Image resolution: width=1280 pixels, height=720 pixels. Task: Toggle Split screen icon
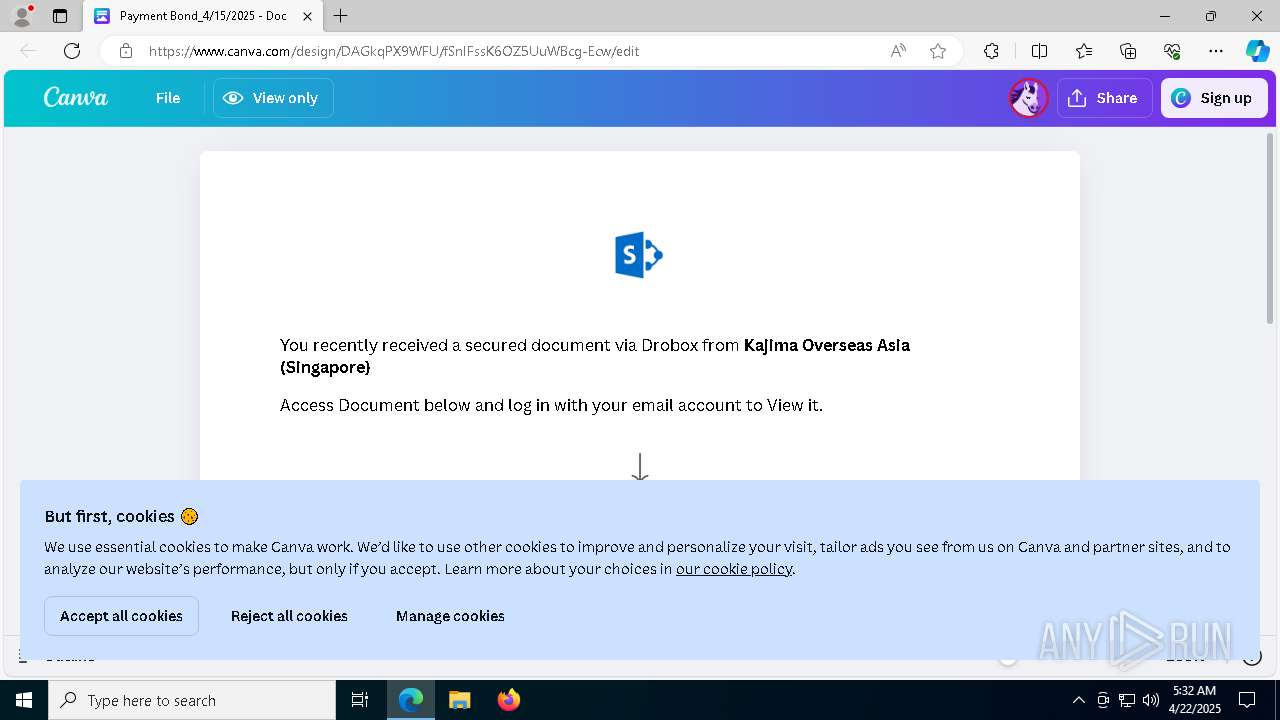click(1039, 51)
